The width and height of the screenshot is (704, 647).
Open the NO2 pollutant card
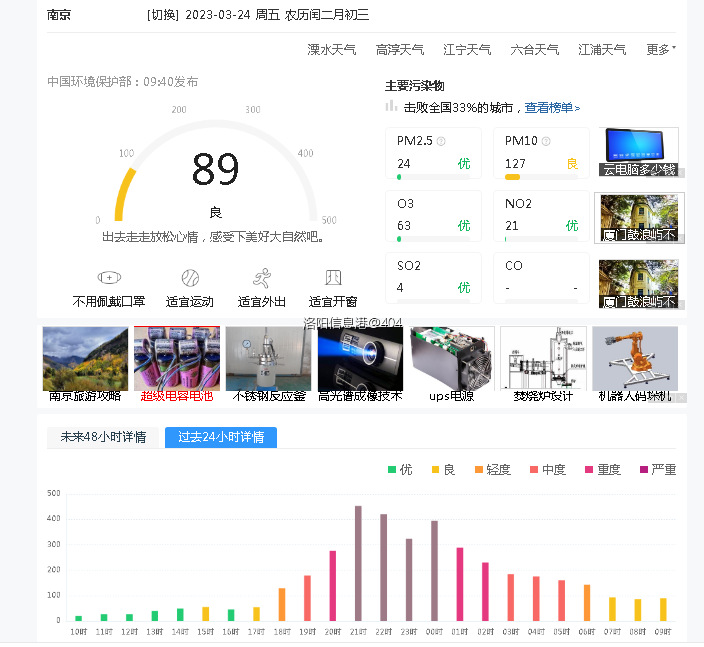click(541, 216)
